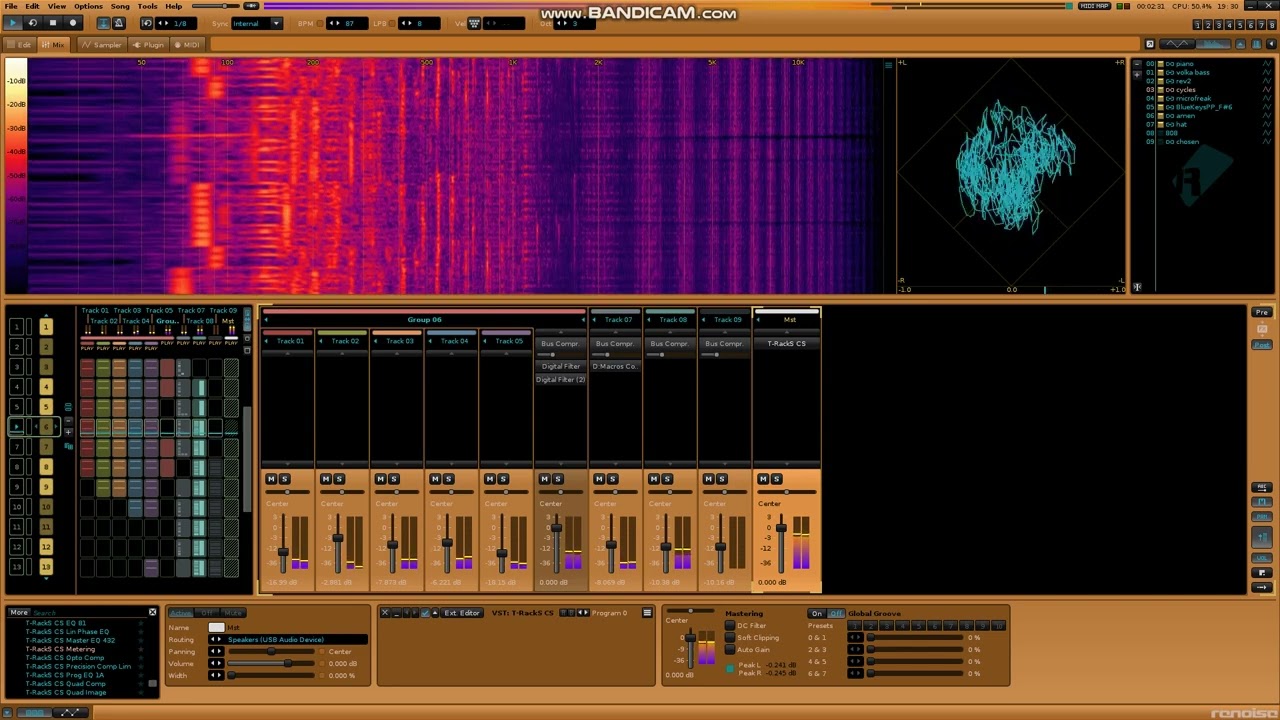Enable the BPM automation checkbox
Image resolution: width=1280 pixels, height=720 pixels.
pyautogui.click(x=321, y=23)
